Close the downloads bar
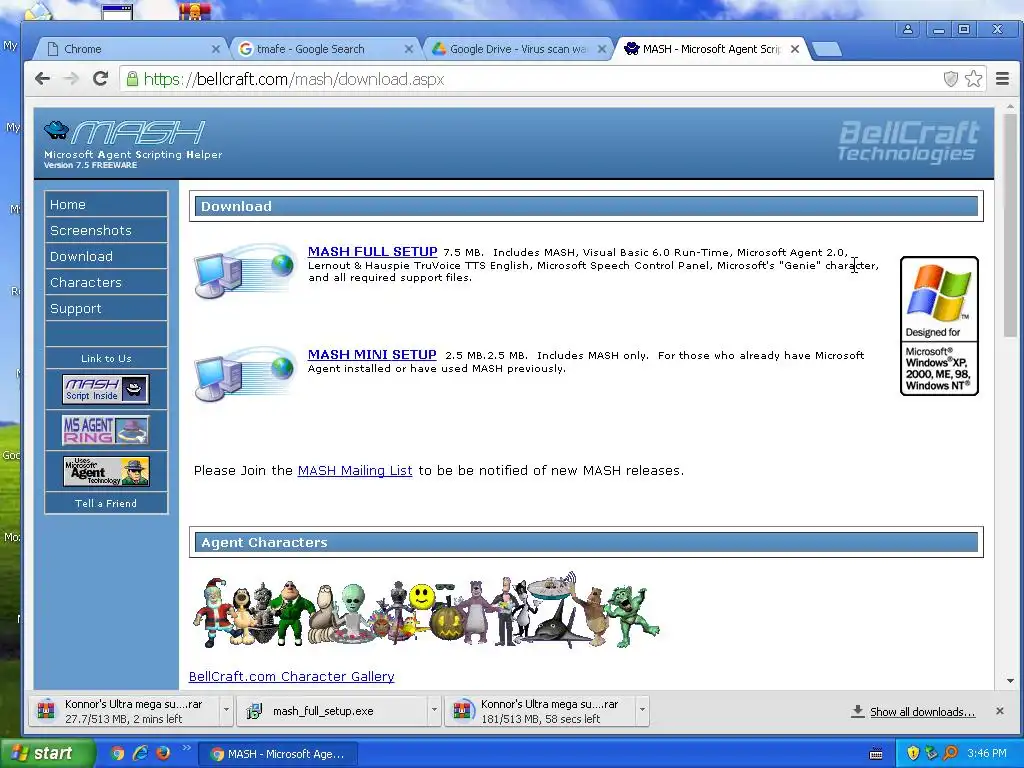Screen dimensions: 1024x768 (x=999, y=711)
